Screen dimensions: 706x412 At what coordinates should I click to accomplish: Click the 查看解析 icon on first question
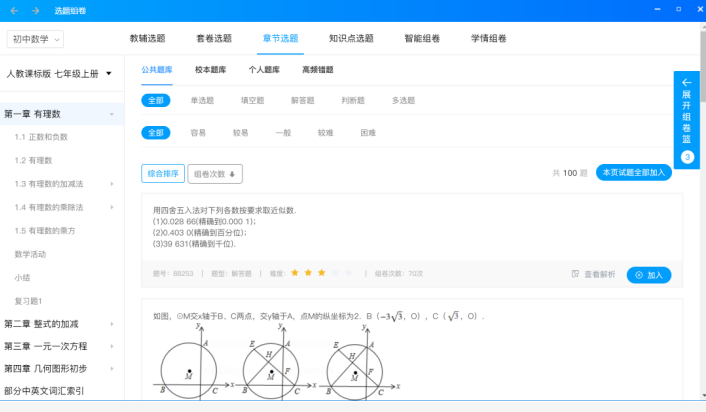coord(575,274)
